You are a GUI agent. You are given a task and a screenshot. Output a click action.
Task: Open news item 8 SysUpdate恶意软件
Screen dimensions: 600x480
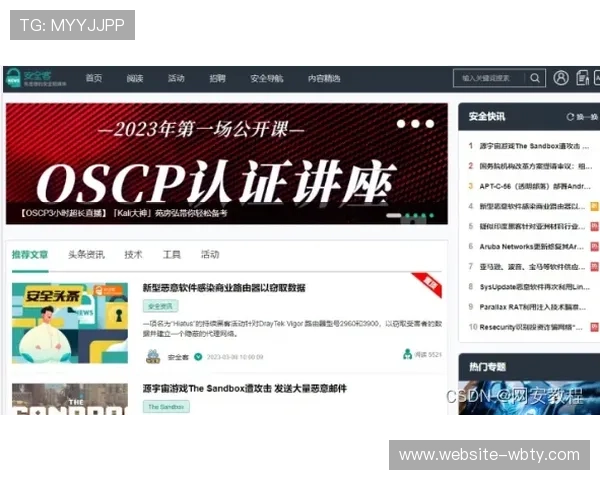534,287
